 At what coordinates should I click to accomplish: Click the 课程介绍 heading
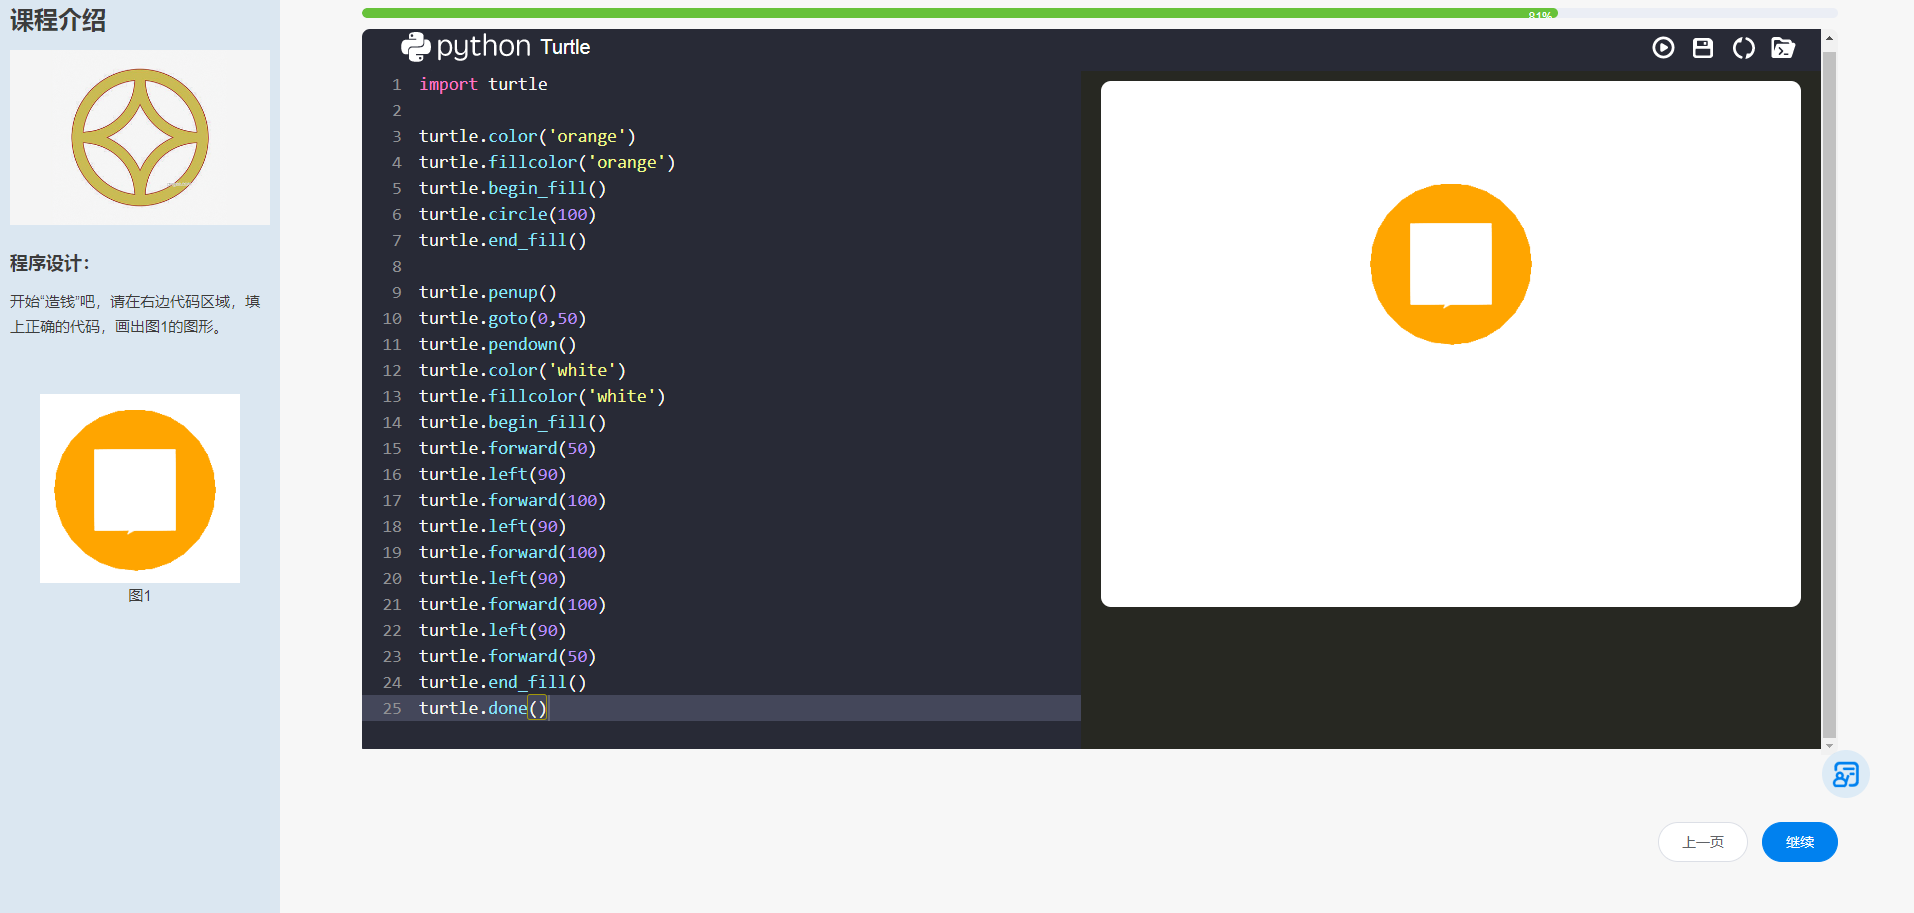tap(58, 20)
